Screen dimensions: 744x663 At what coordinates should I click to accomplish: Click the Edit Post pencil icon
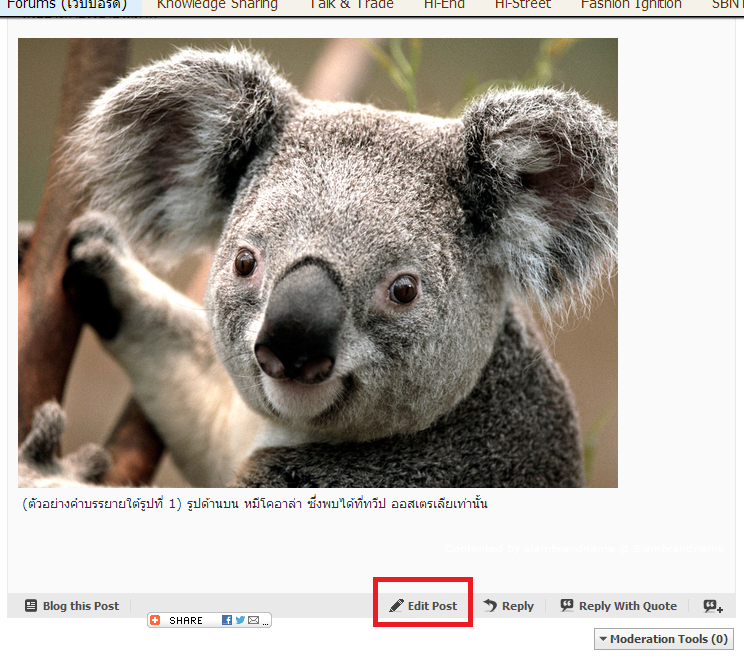[x=397, y=606]
